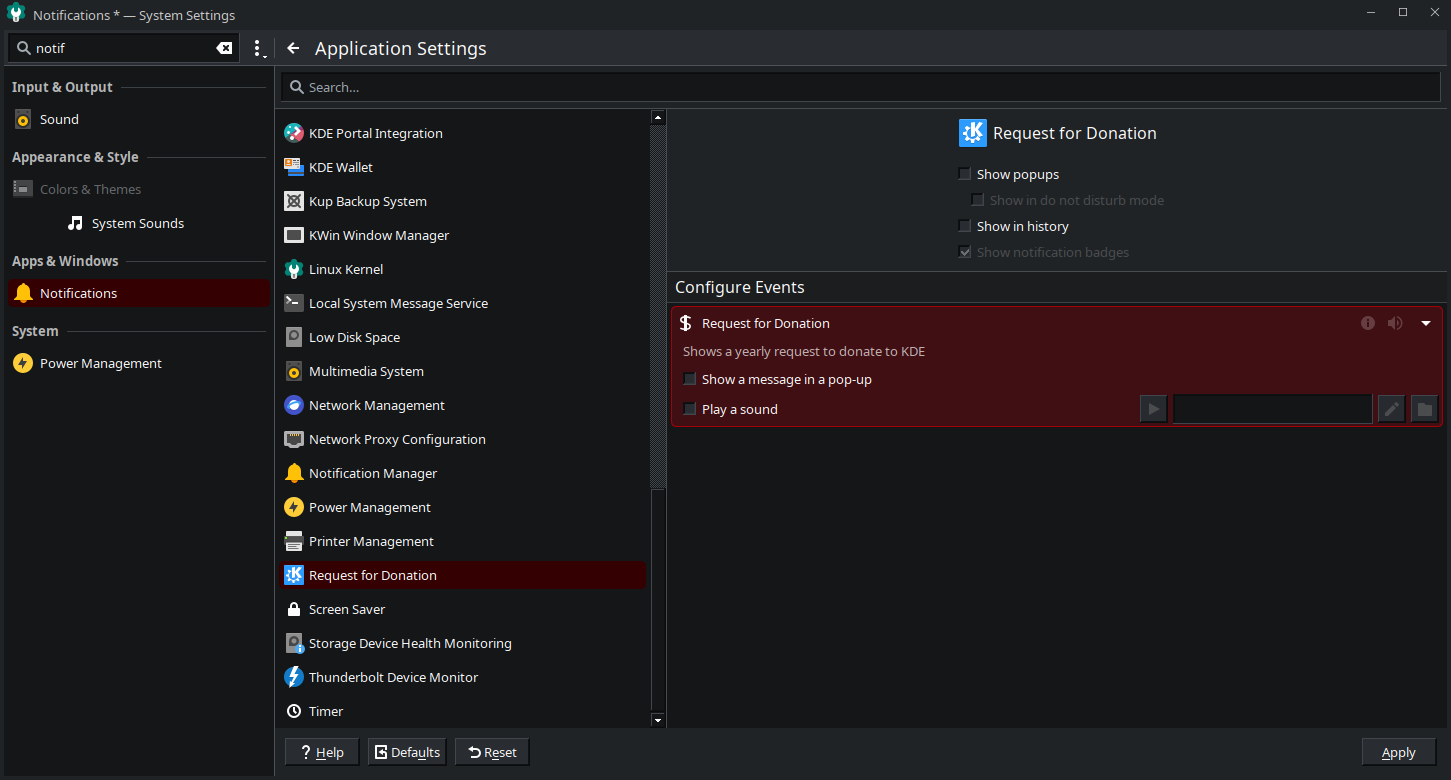Image resolution: width=1451 pixels, height=780 pixels.
Task: Click the back arrow beside Application Settings
Action: coord(293,48)
